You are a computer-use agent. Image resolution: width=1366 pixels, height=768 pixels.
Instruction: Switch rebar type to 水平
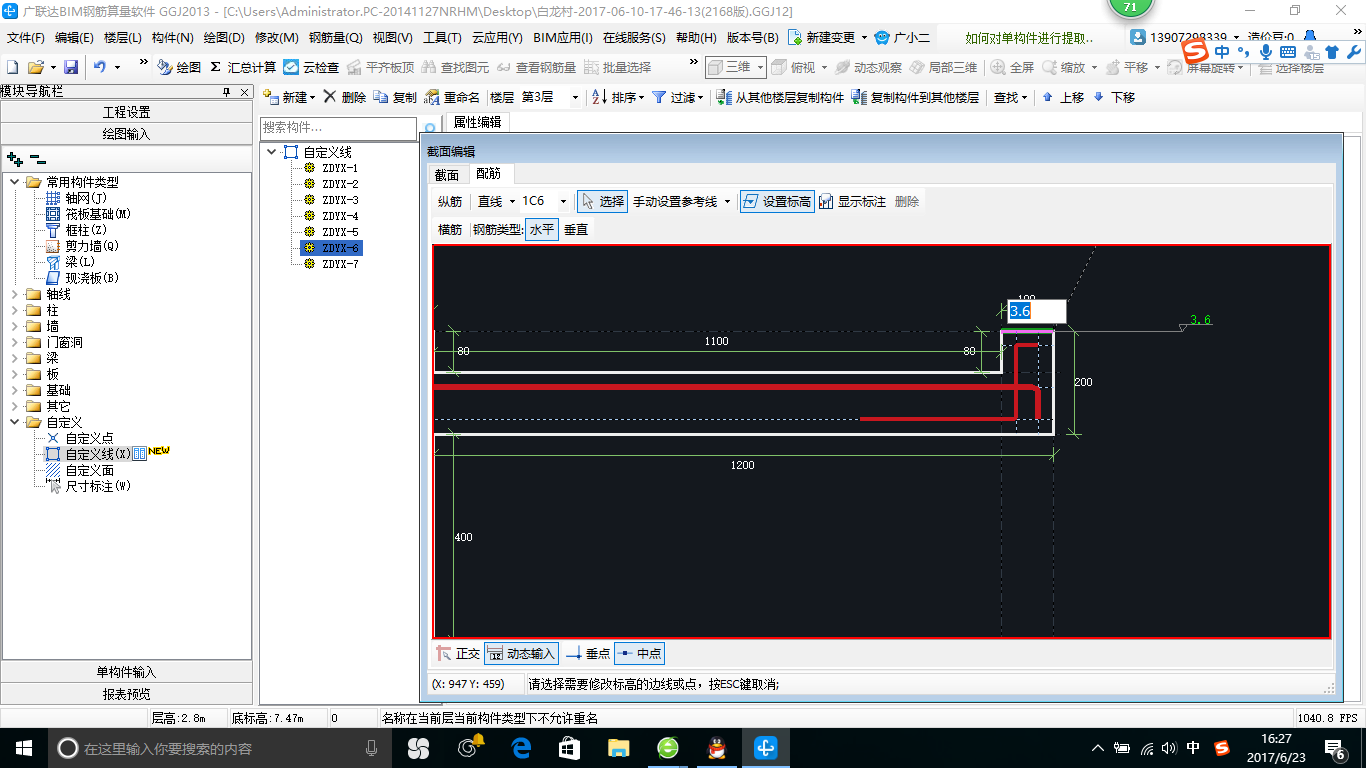(541, 229)
